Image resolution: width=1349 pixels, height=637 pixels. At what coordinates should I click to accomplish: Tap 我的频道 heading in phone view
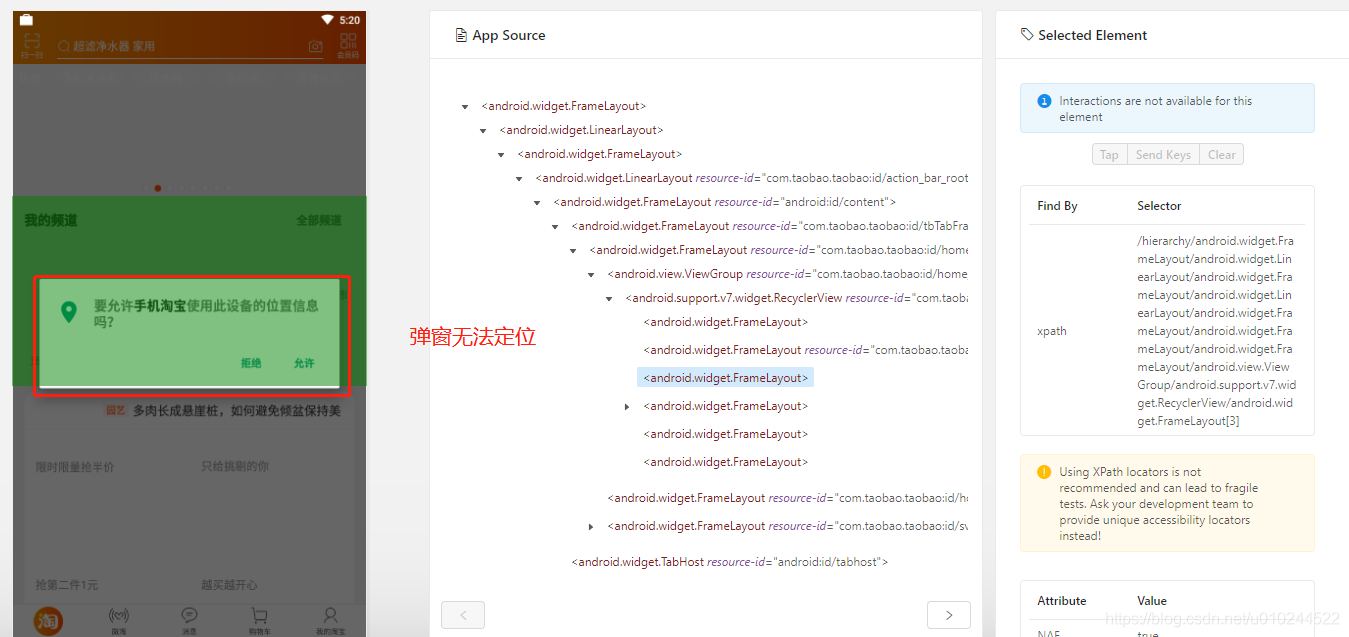pyautogui.click(x=51, y=220)
